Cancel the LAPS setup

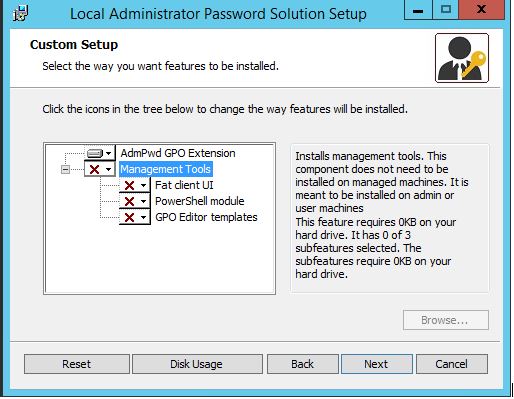point(452,364)
